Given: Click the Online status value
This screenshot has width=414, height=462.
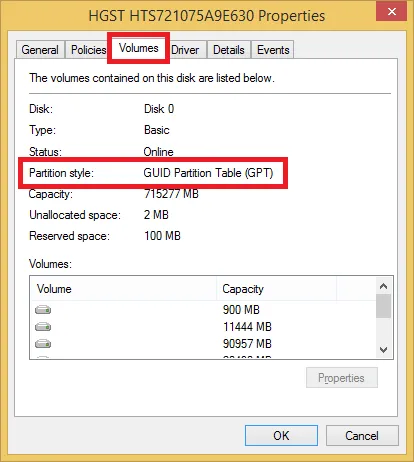Looking at the screenshot, I should tap(158, 152).
